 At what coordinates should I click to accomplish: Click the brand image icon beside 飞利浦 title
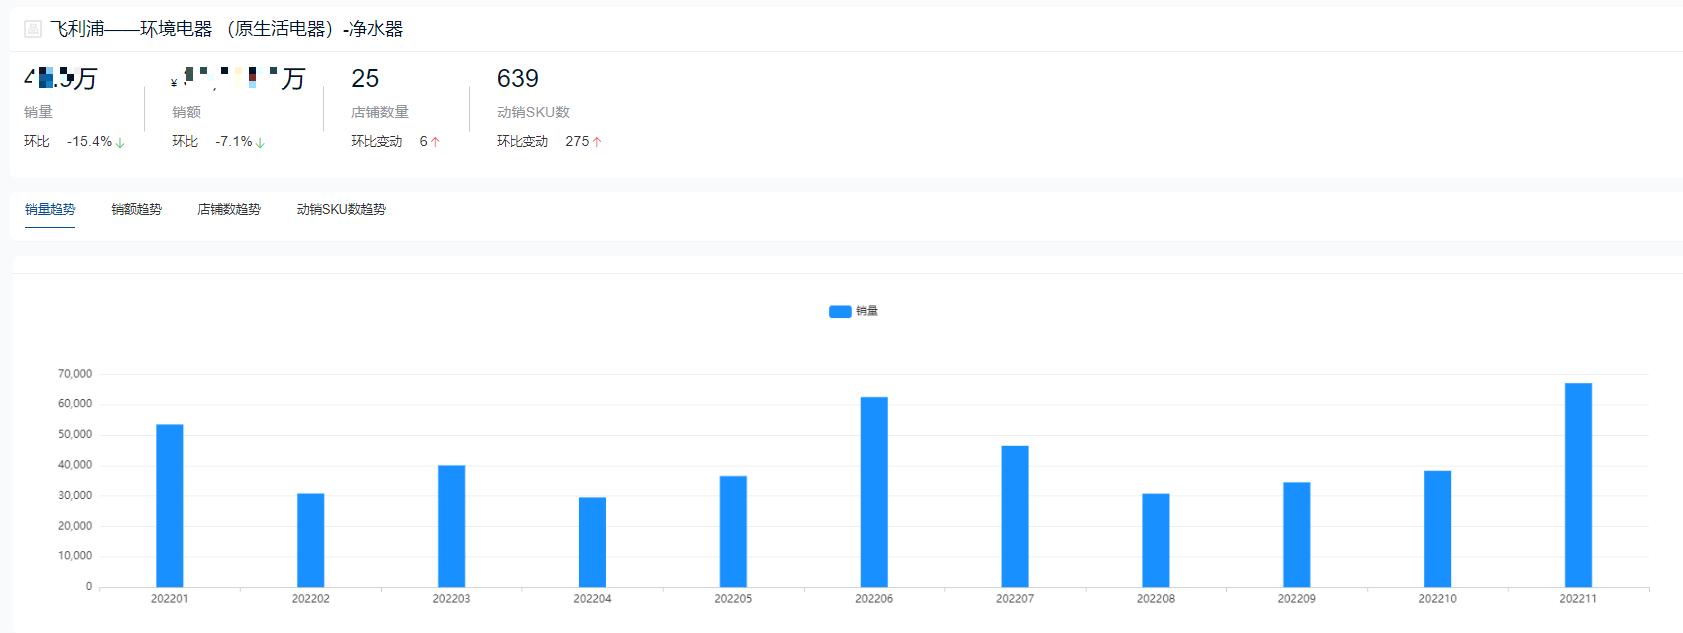click(33, 29)
